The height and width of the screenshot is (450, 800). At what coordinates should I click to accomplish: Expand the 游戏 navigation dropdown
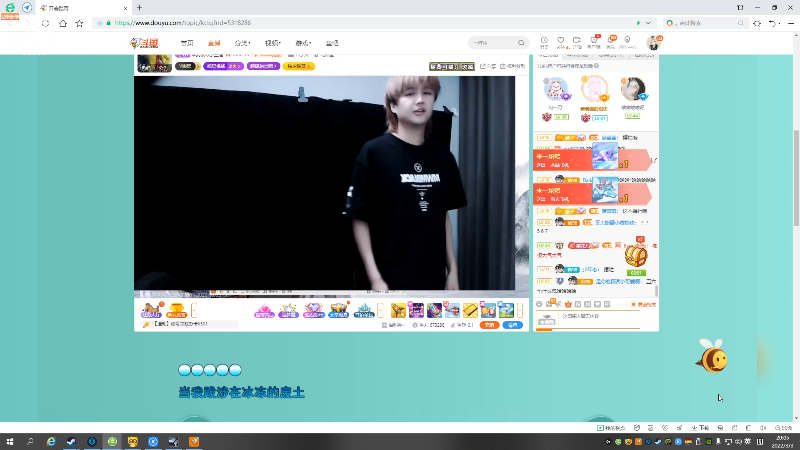[303, 43]
